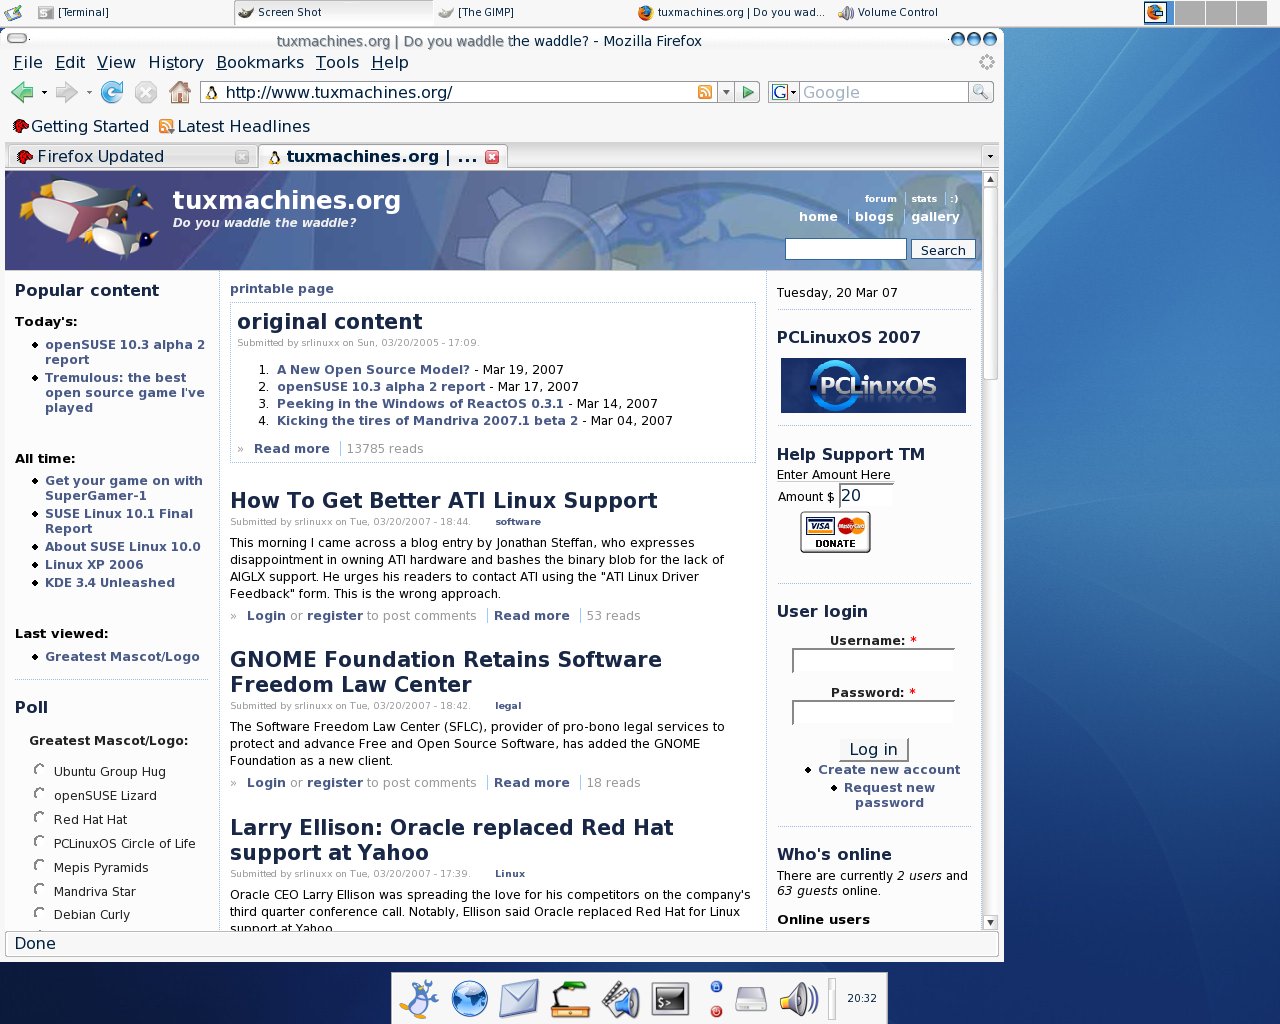Click the RSS feed icon in address bar
Viewport: 1280px width, 1024px height.
click(705, 92)
